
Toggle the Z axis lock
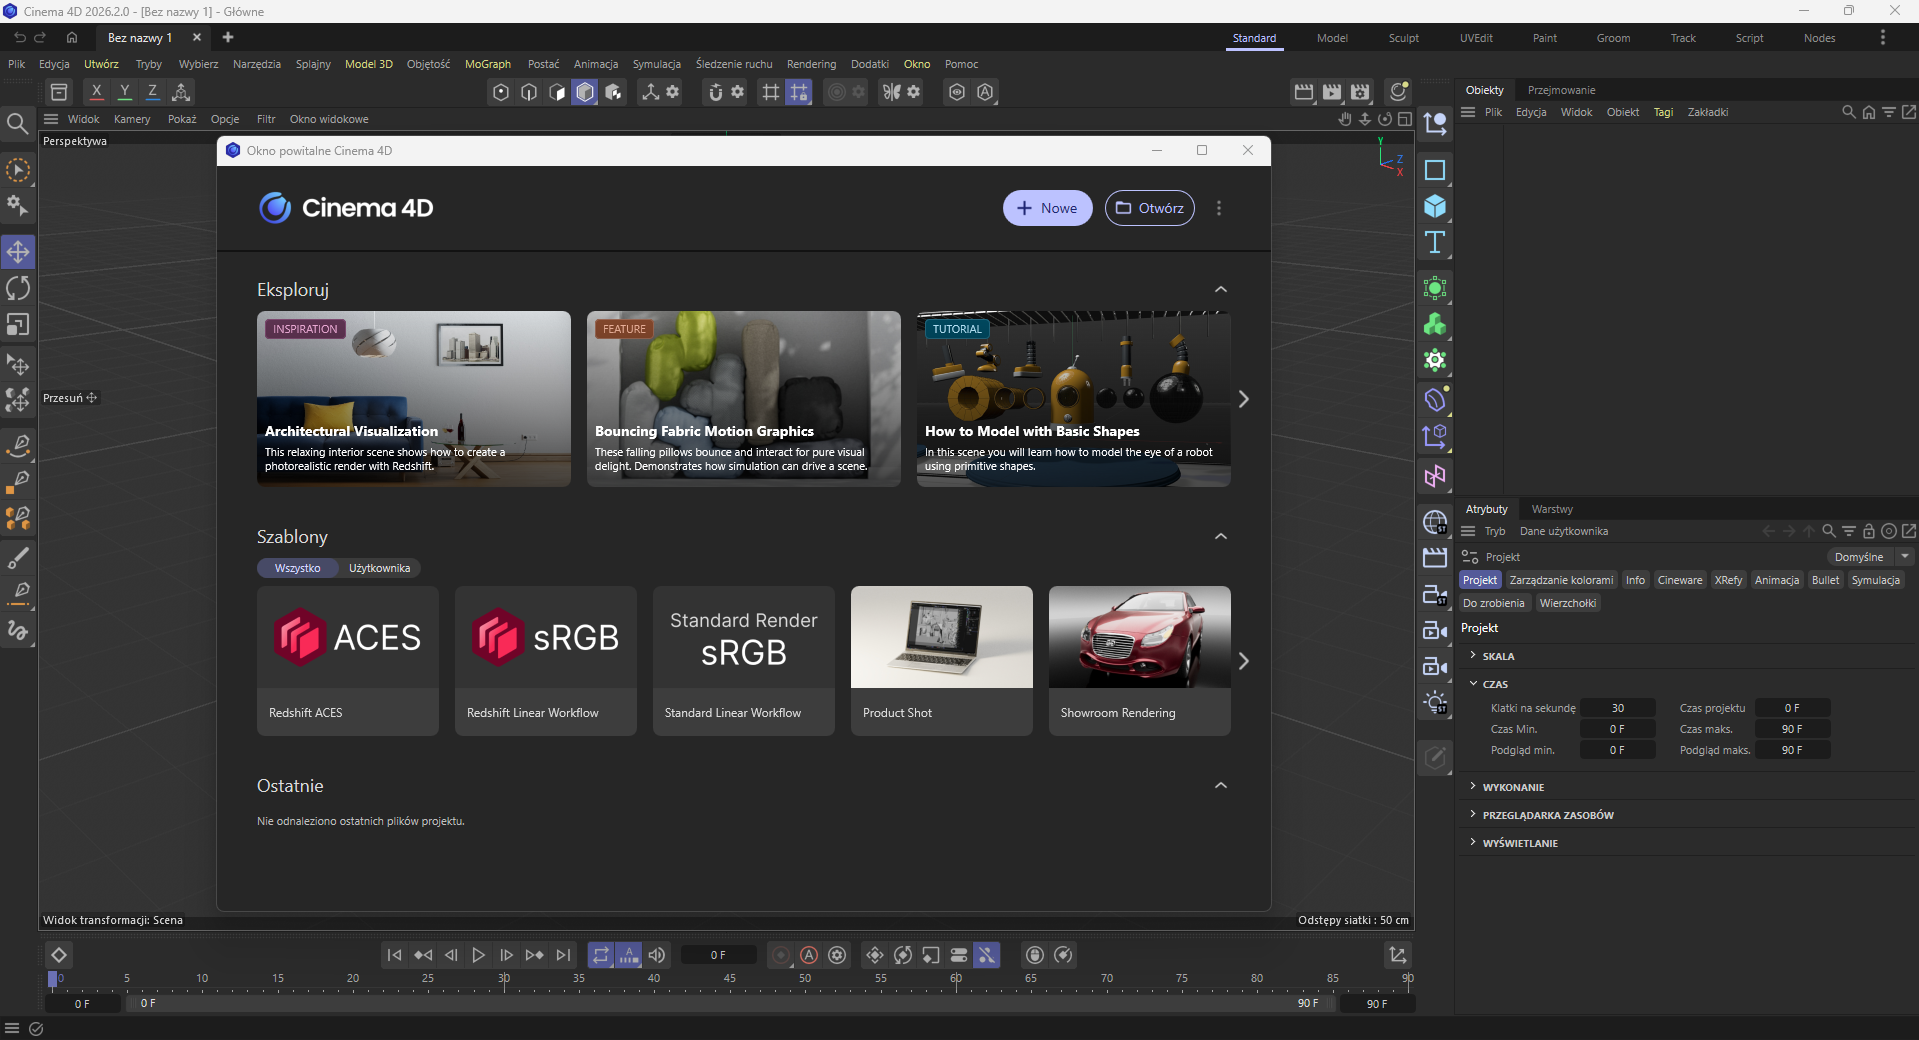153,92
